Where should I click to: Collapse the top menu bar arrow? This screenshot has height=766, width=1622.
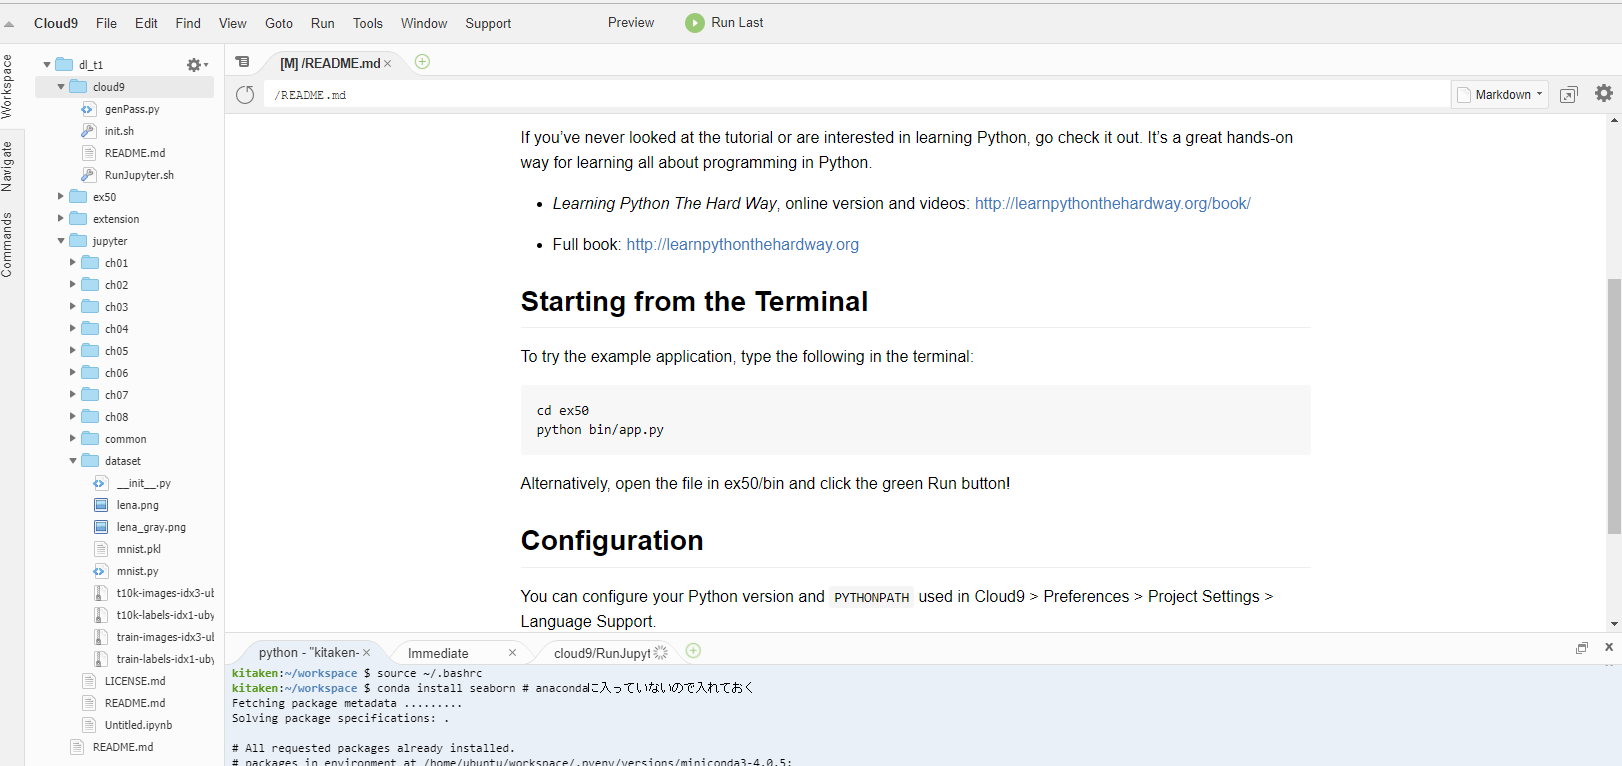[x=9, y=24]
